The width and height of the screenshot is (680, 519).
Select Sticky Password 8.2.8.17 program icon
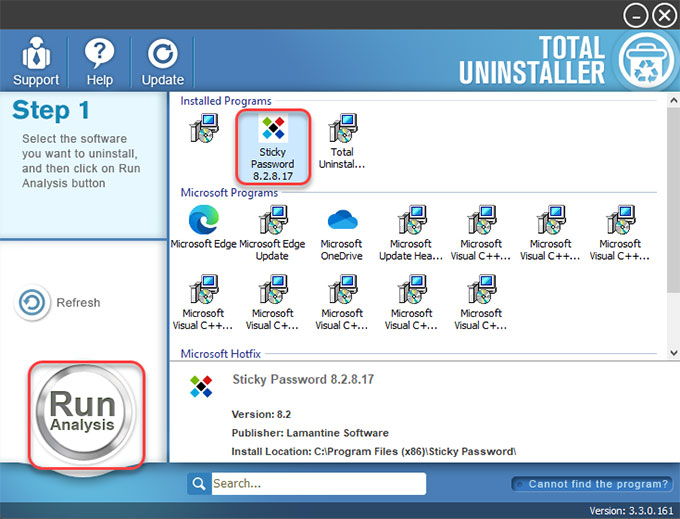point(273,146)
